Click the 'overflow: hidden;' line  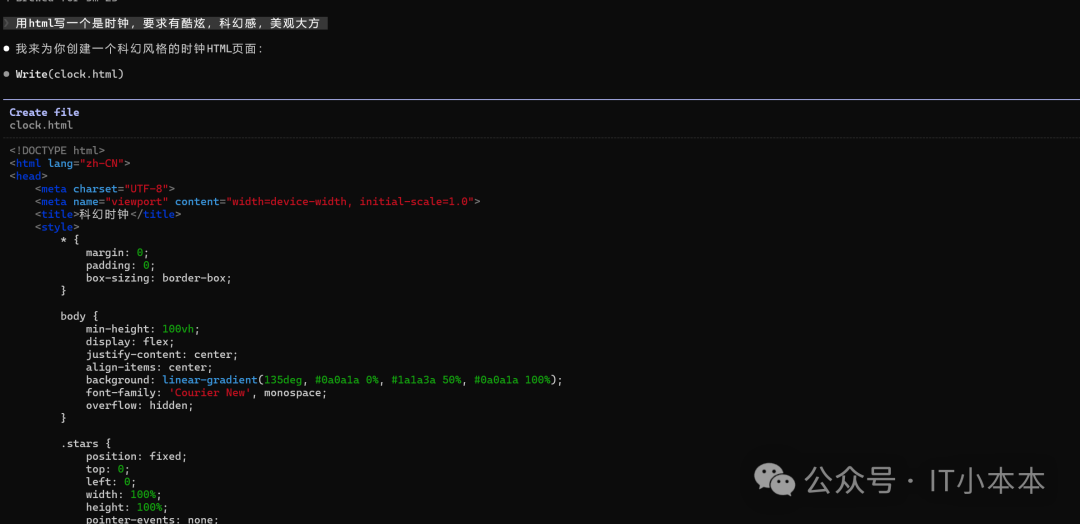140,406
